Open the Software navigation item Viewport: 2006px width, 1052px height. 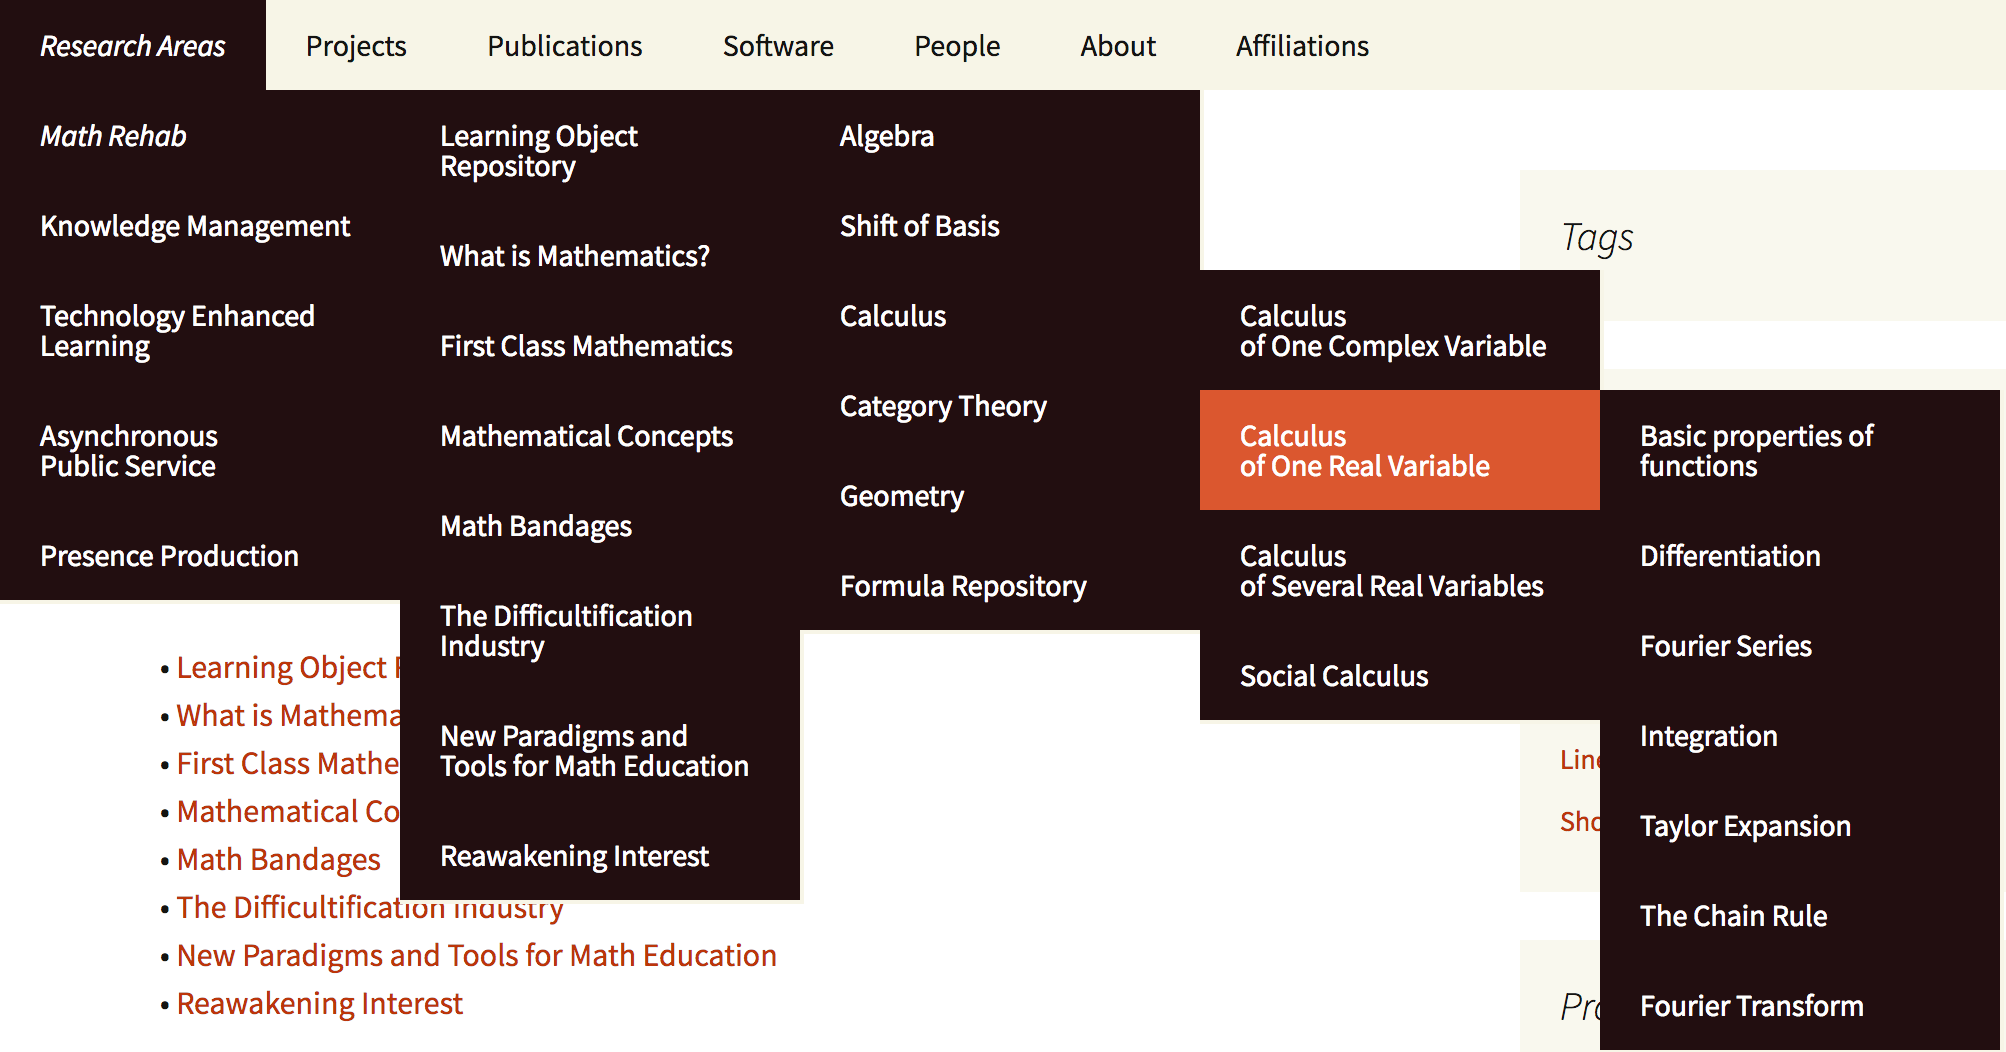click(x=778, y=46)
